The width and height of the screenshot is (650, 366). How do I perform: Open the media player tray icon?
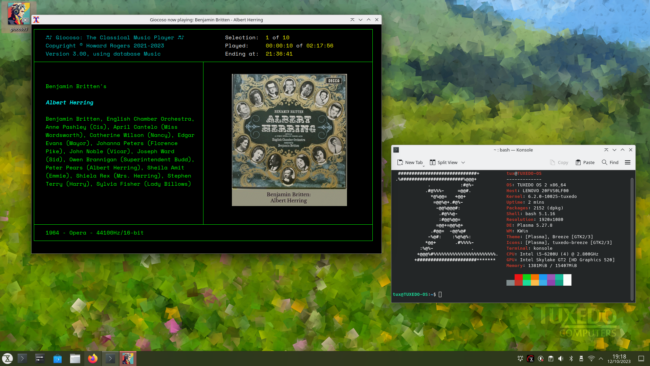541,359
